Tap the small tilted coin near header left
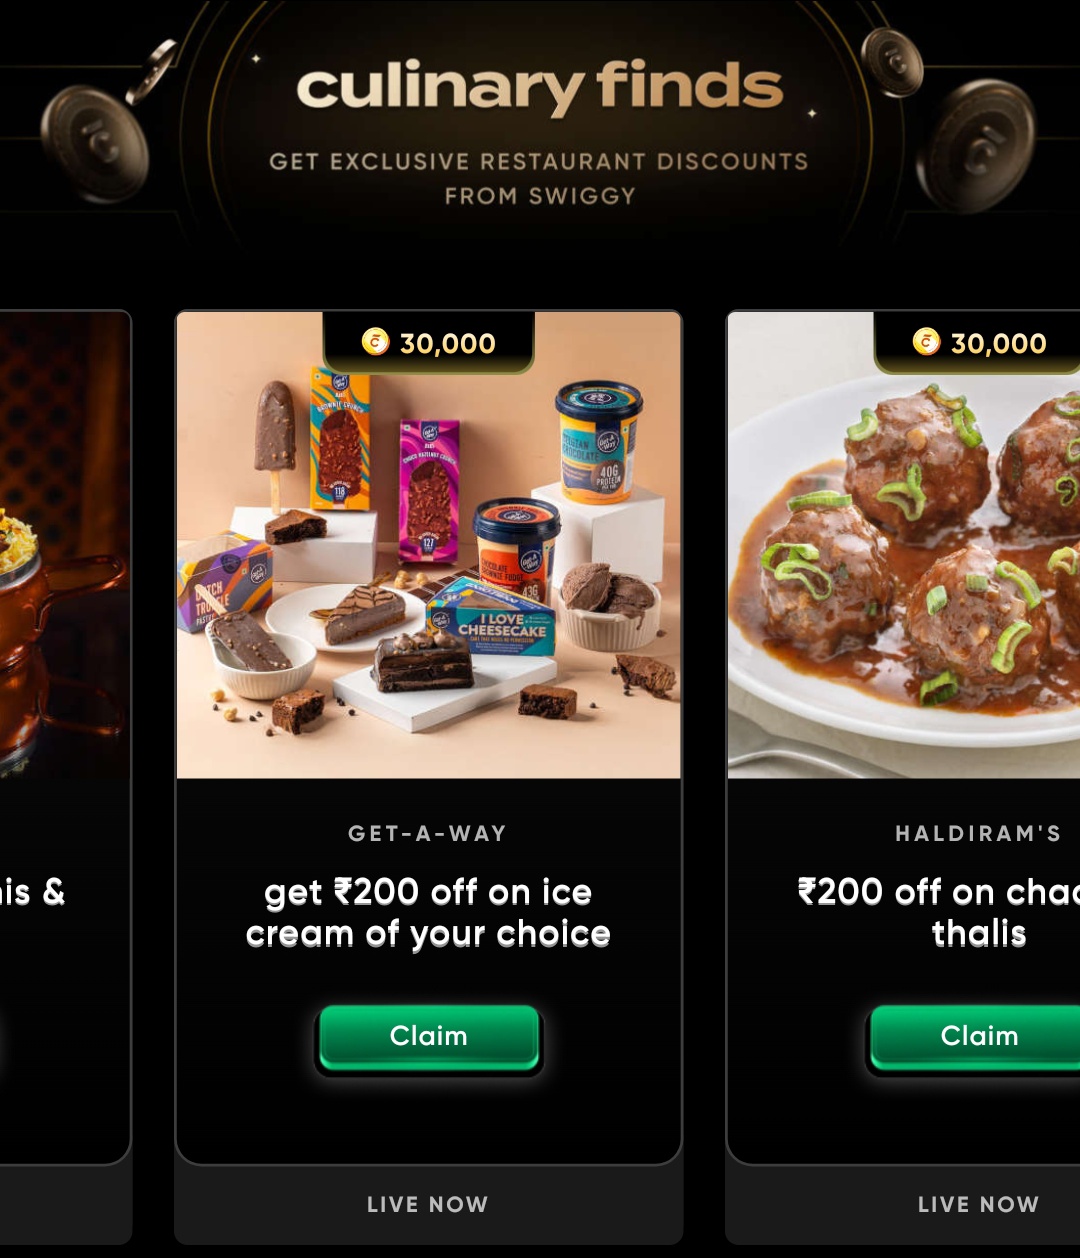The height and width of the screenshot is (1258, 1080). [x=152, y=71]
